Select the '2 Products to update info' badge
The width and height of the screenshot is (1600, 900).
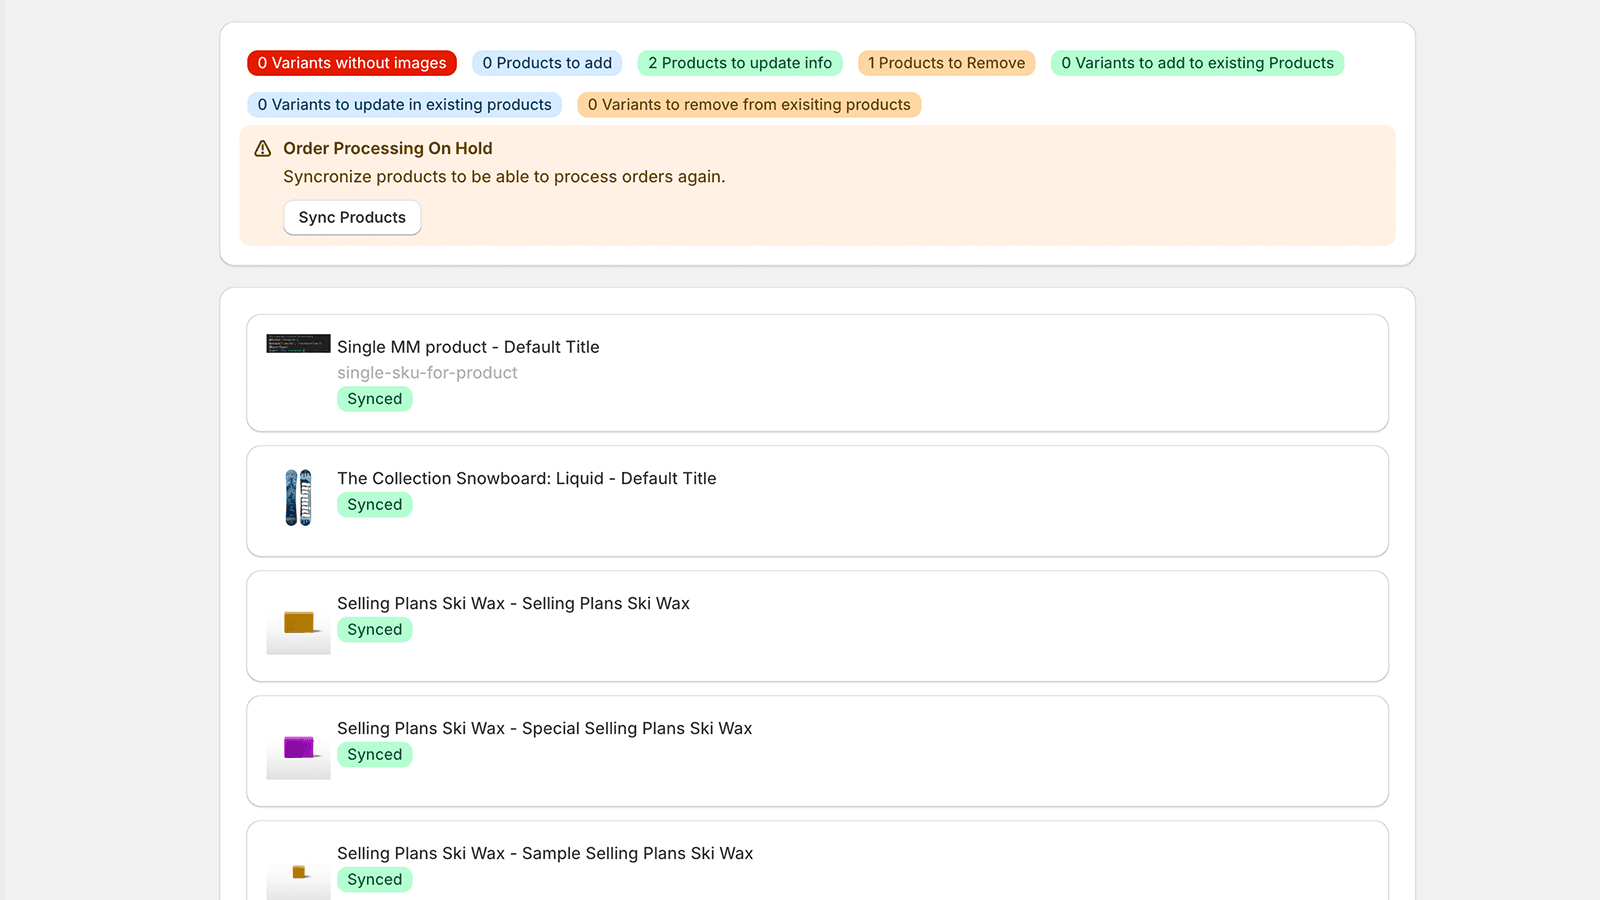739,63
